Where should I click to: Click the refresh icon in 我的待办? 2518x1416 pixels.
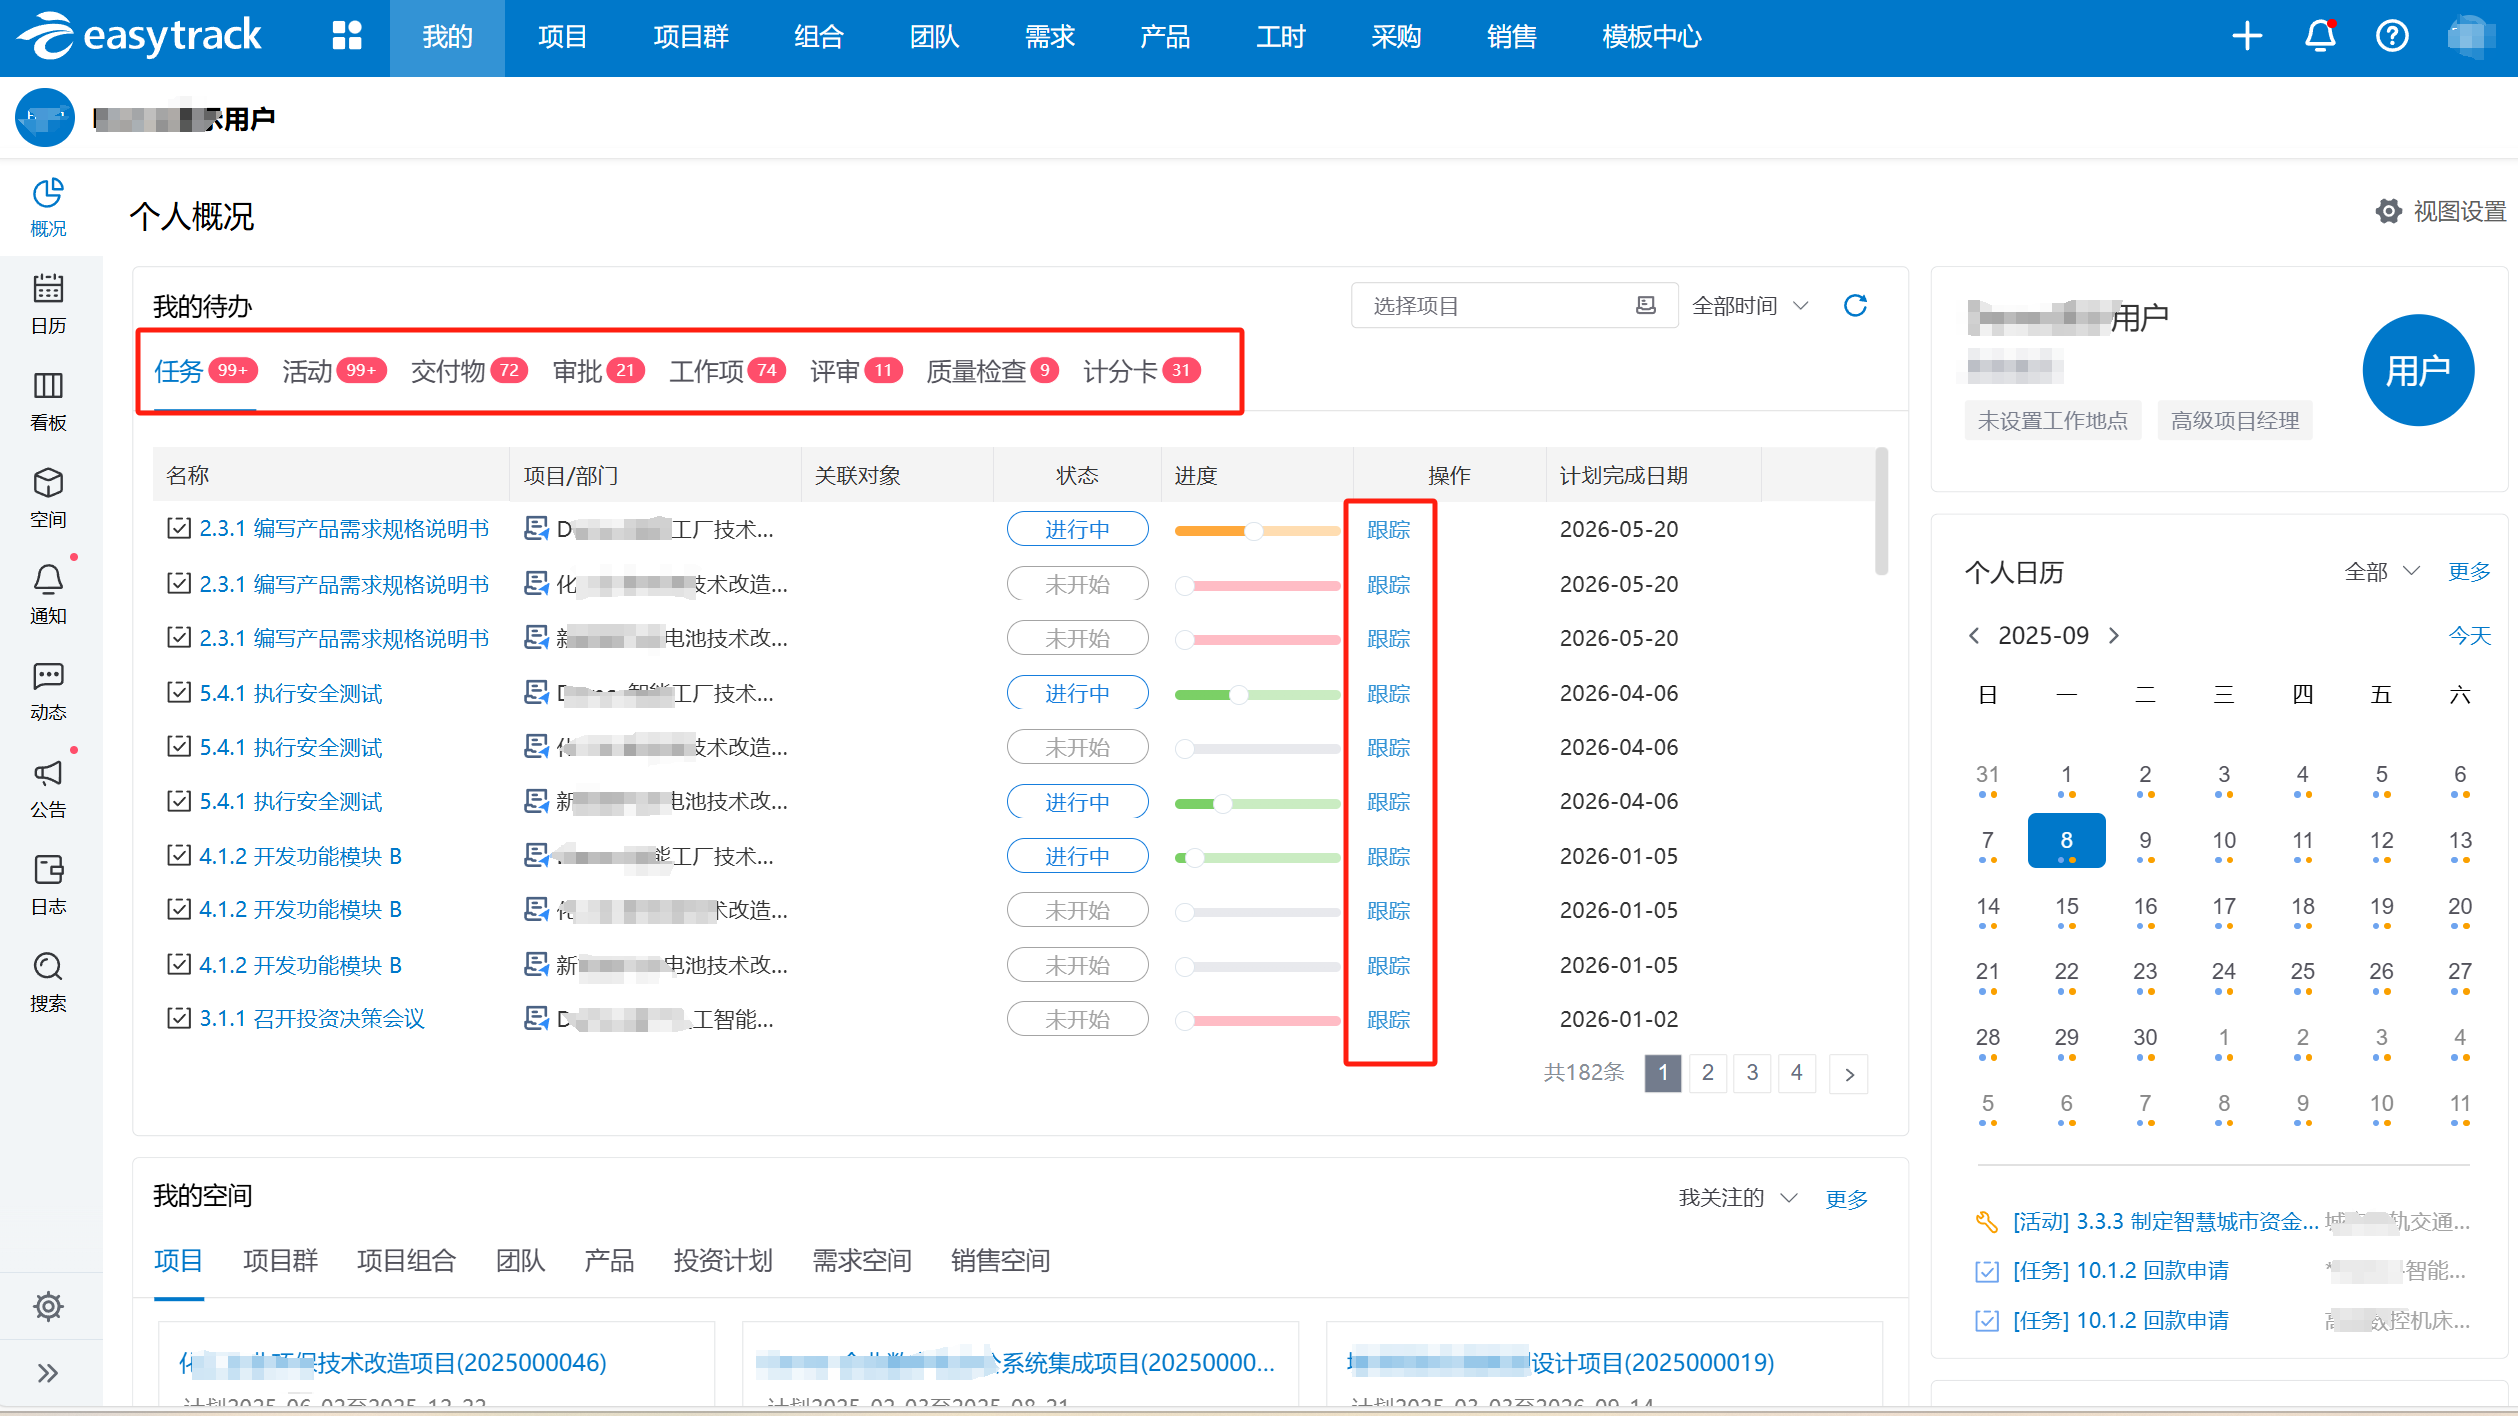(x=1855, y=305)
